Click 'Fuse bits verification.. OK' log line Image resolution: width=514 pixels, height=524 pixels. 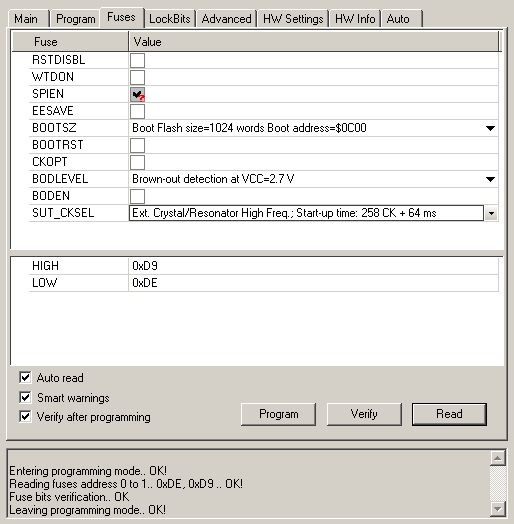pos(69,497)
